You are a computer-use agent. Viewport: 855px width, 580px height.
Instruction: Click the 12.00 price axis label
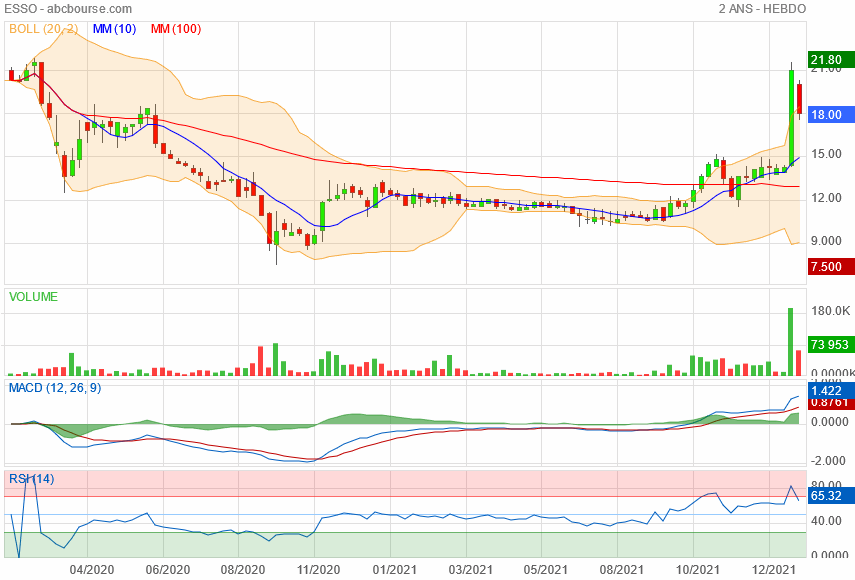(826, 198)
